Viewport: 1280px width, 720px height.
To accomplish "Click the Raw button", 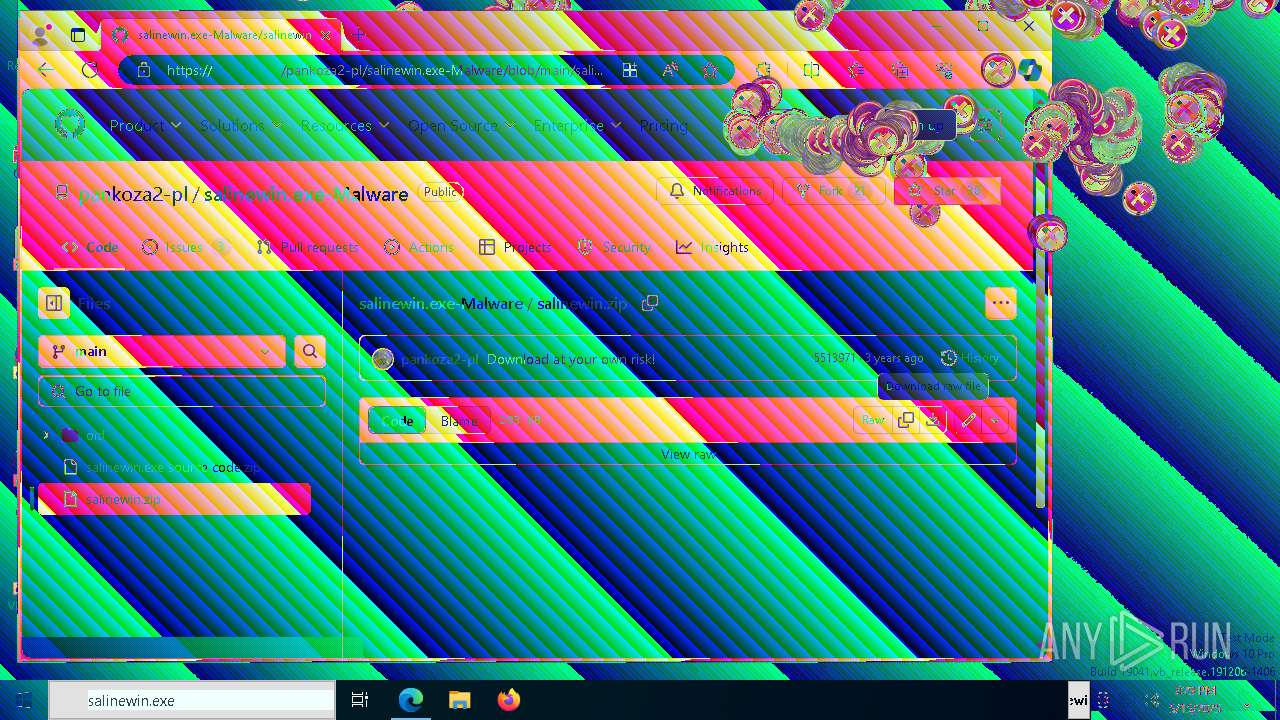I will [x=873, y=421].
